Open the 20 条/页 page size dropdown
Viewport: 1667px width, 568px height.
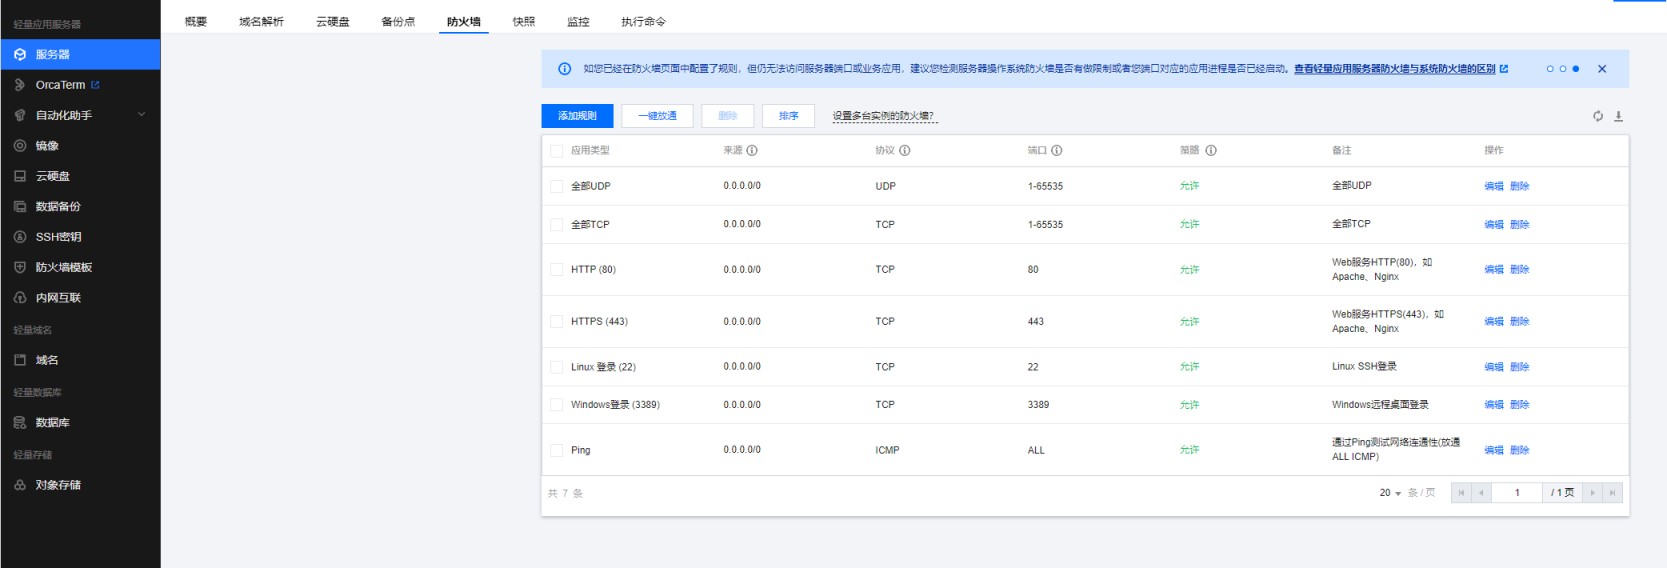pyautogui.click(x=1390, y=493)
